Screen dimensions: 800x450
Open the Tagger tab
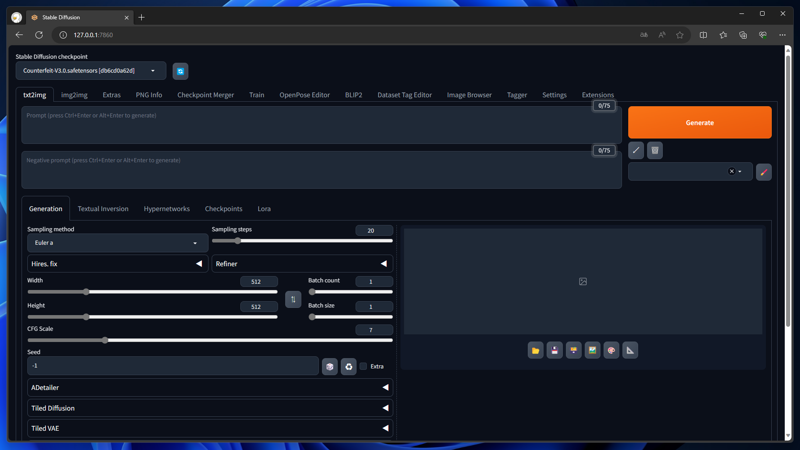(x=517, y=95)
